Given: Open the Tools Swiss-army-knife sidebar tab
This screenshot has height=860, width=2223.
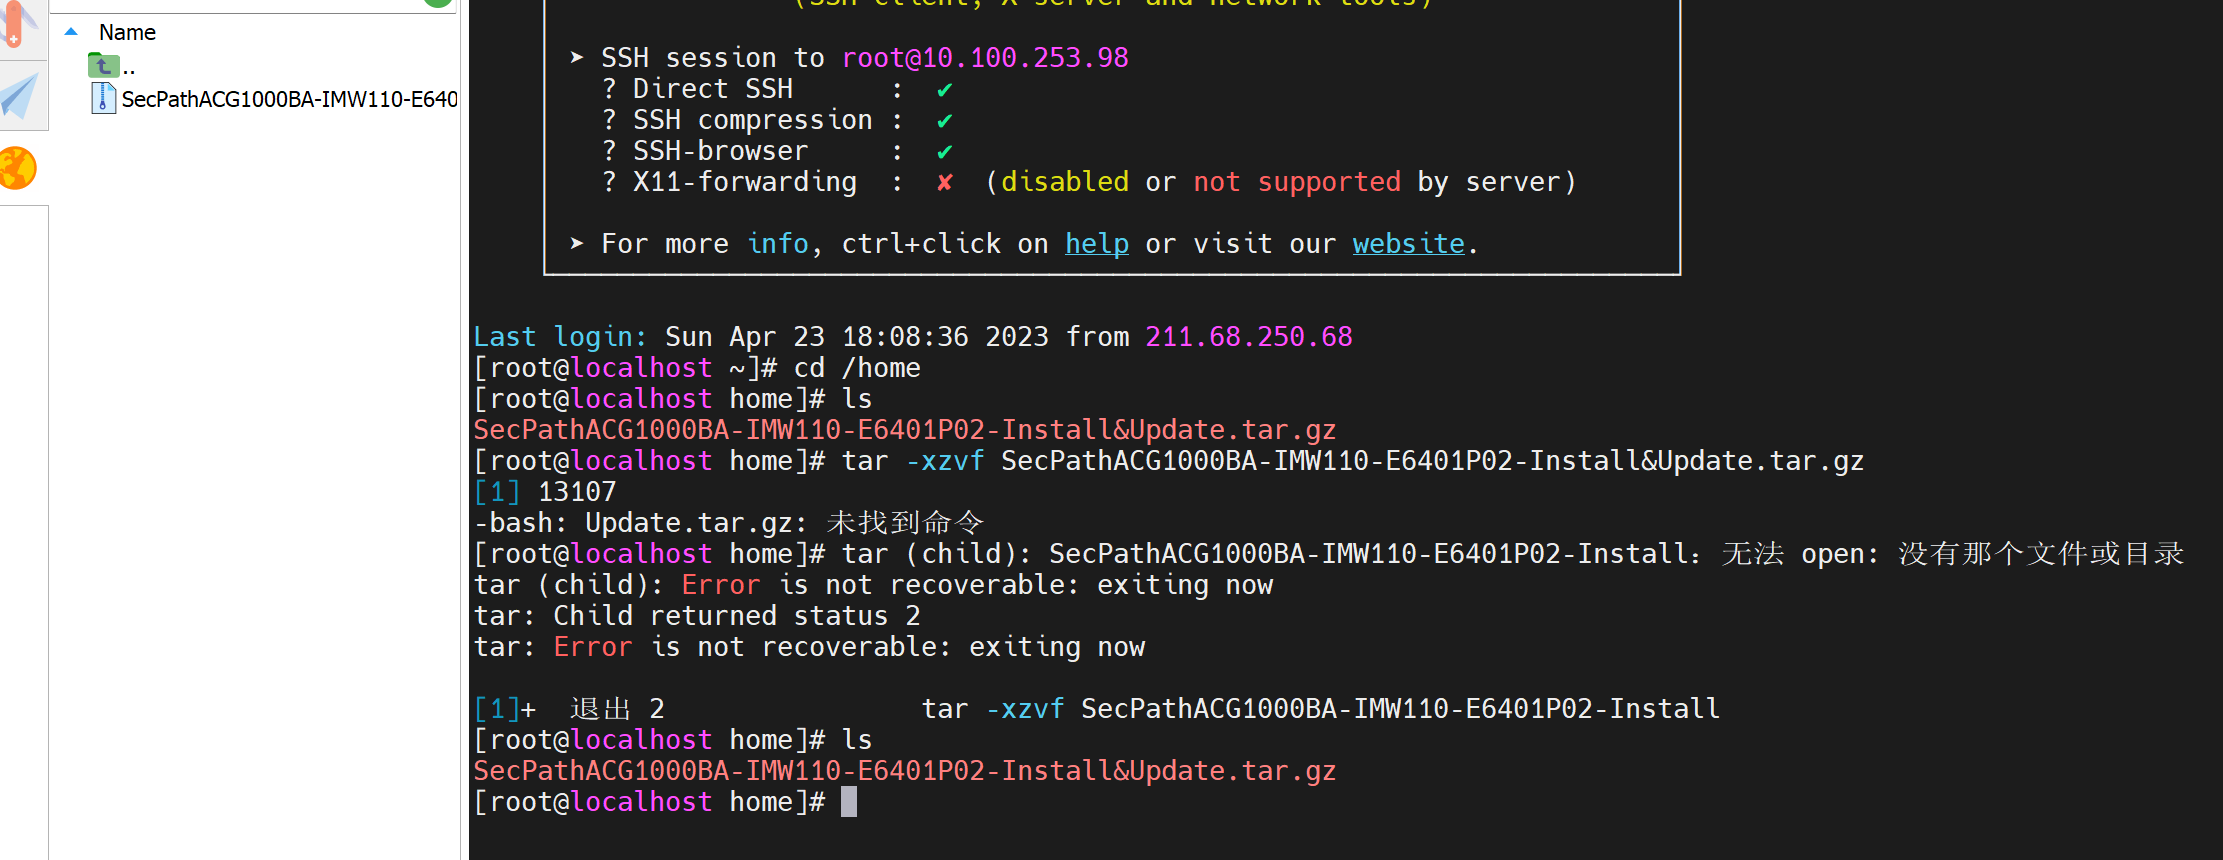Looking at the screenshot, I should (x=18, y=25).
